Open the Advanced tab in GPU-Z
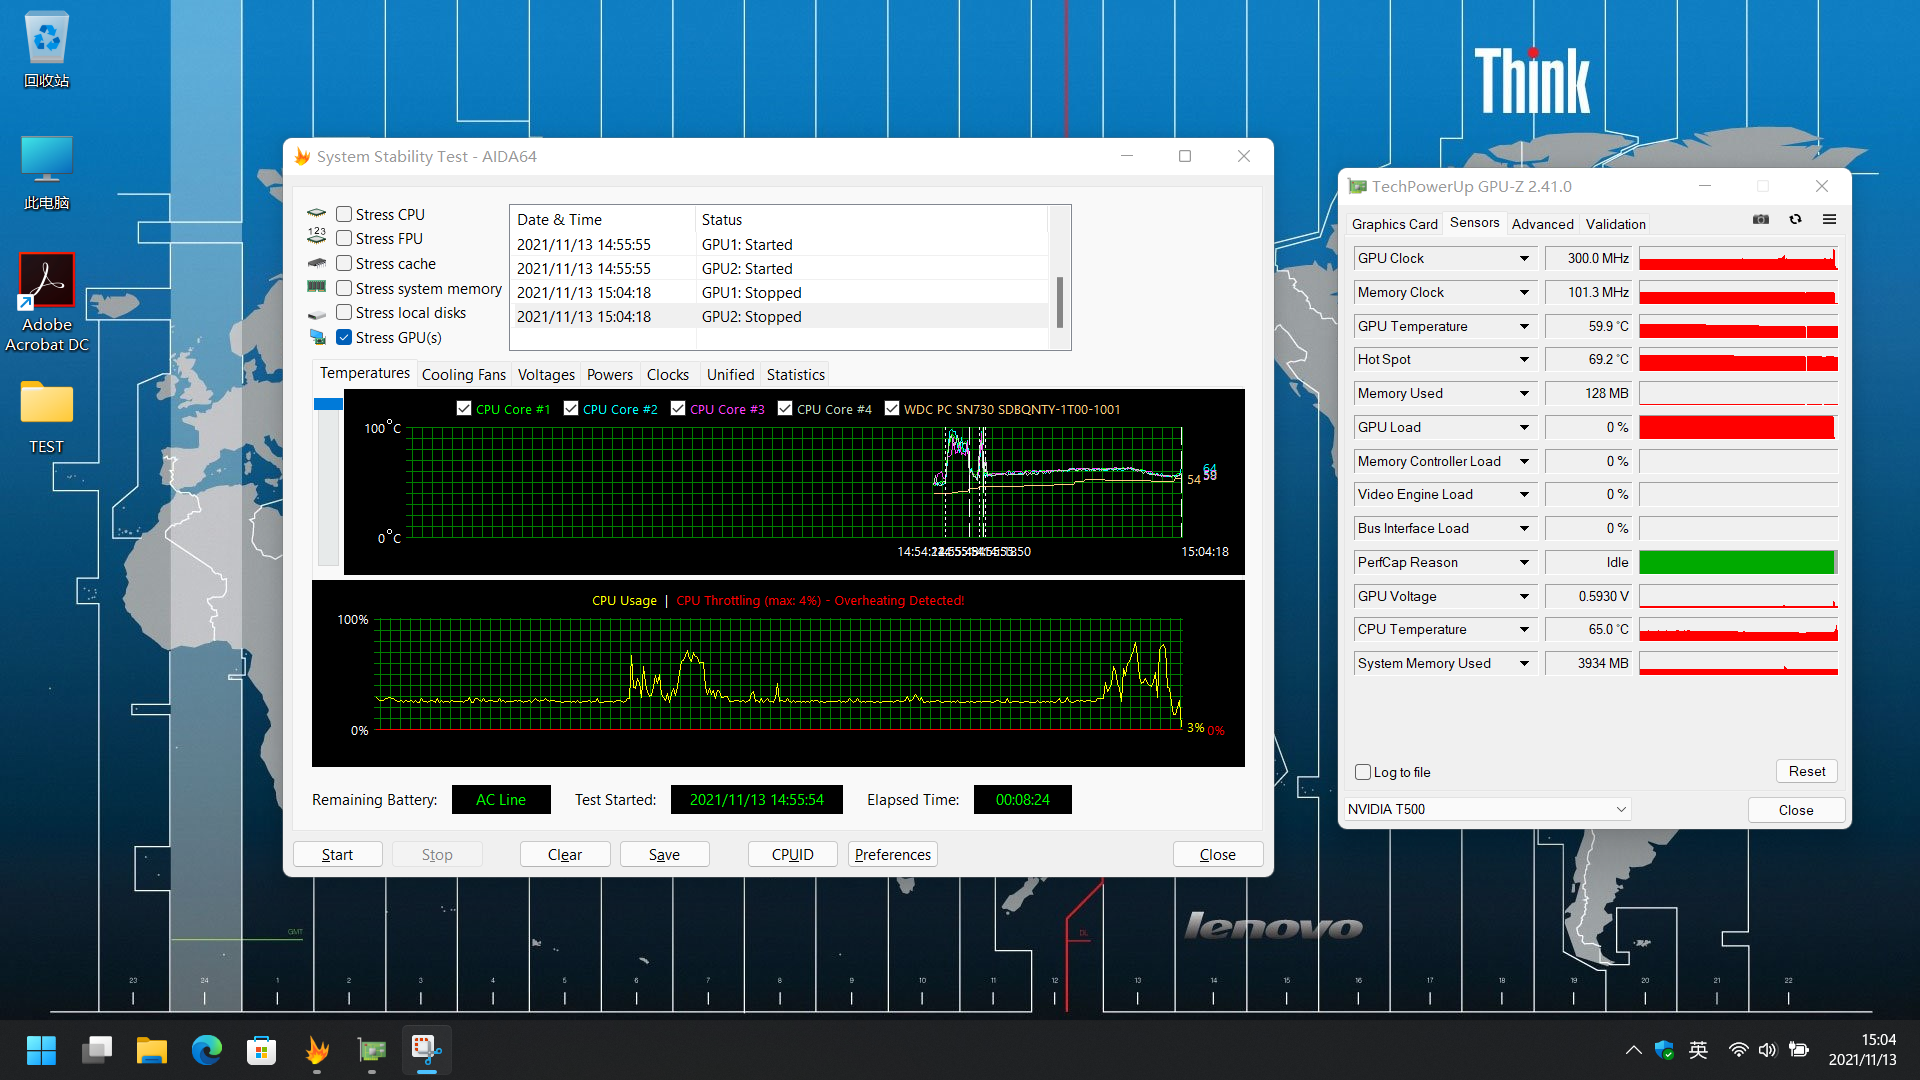This screenshot has height=1080, width=1920. (x=1542, y=224)
